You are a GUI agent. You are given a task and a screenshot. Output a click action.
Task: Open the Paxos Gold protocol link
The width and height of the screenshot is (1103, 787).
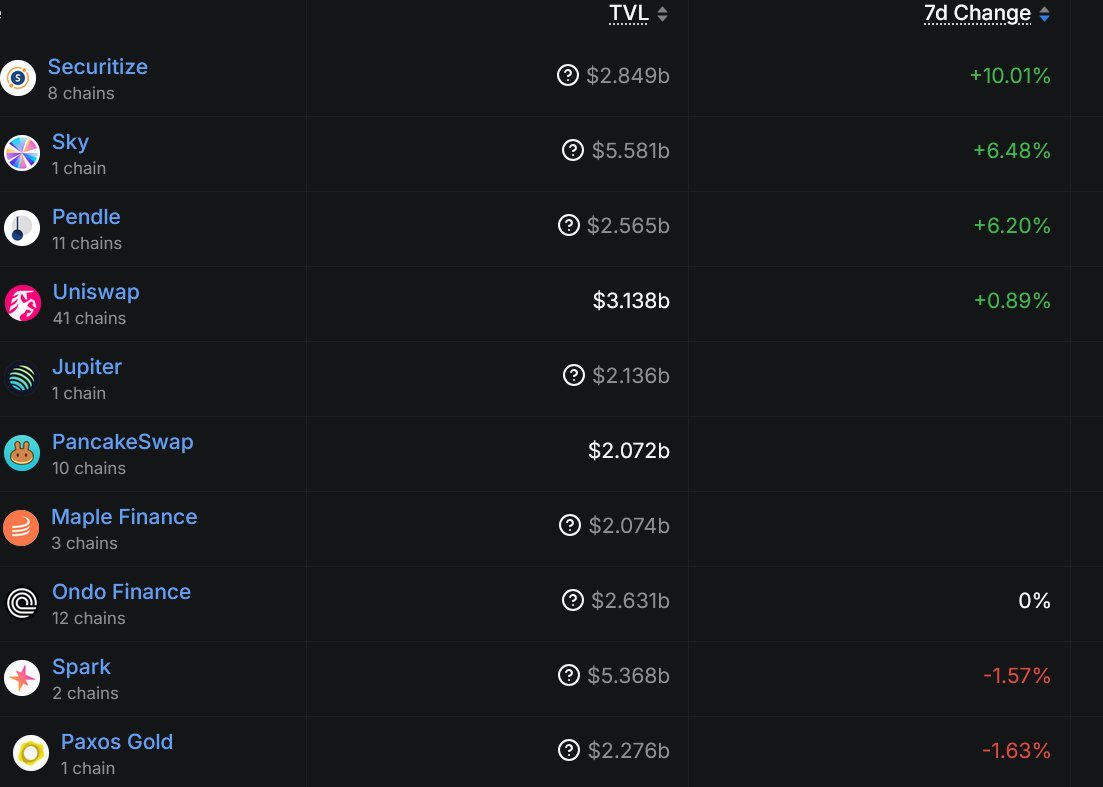(x=117, y=741)
